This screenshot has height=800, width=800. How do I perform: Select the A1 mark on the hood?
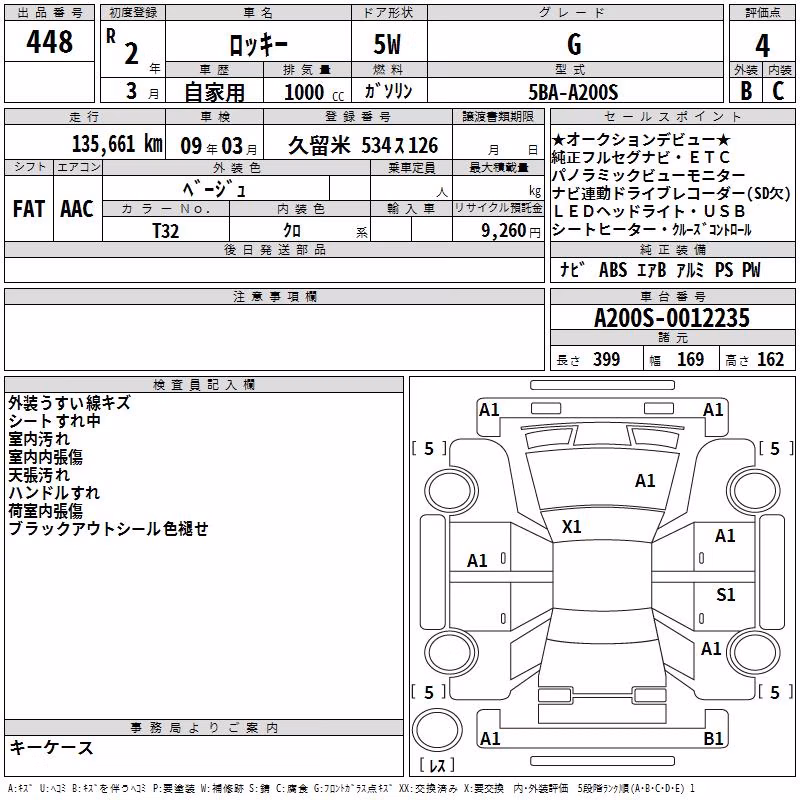tap(645, 481)
